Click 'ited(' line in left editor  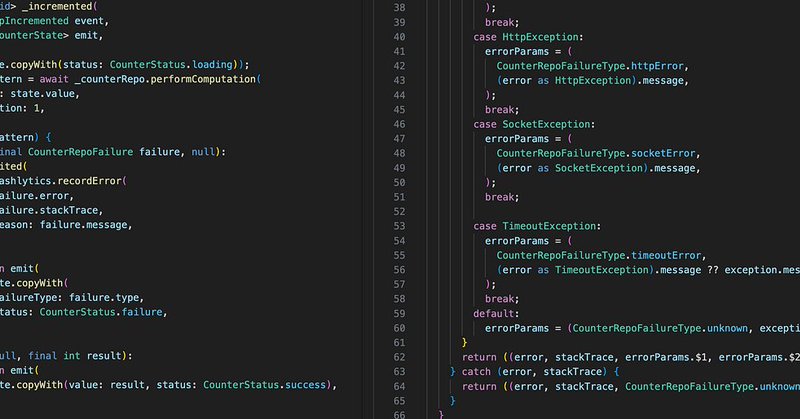click(x=13, y=167)
